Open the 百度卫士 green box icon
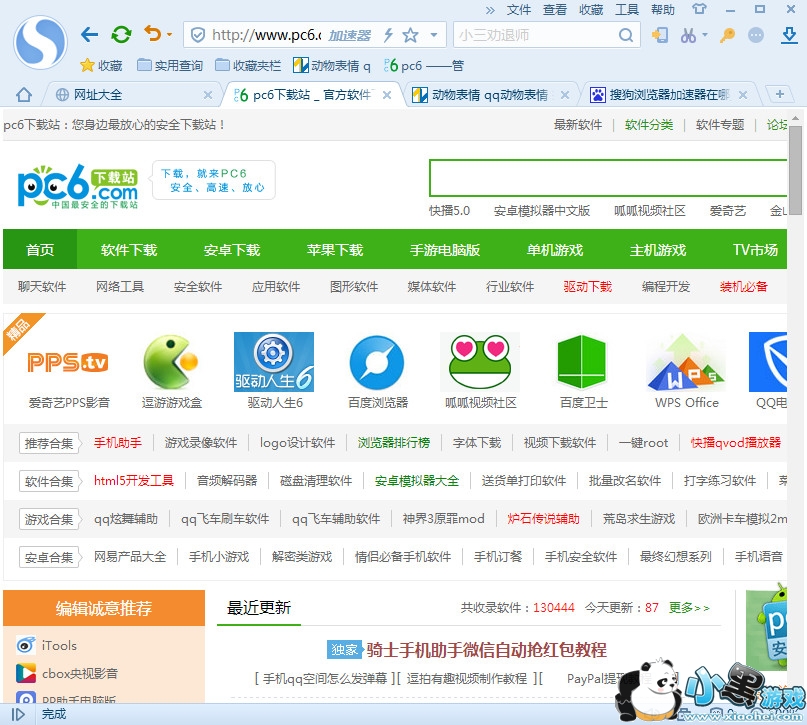The image size is (807, 725). [x=584, y=363]
